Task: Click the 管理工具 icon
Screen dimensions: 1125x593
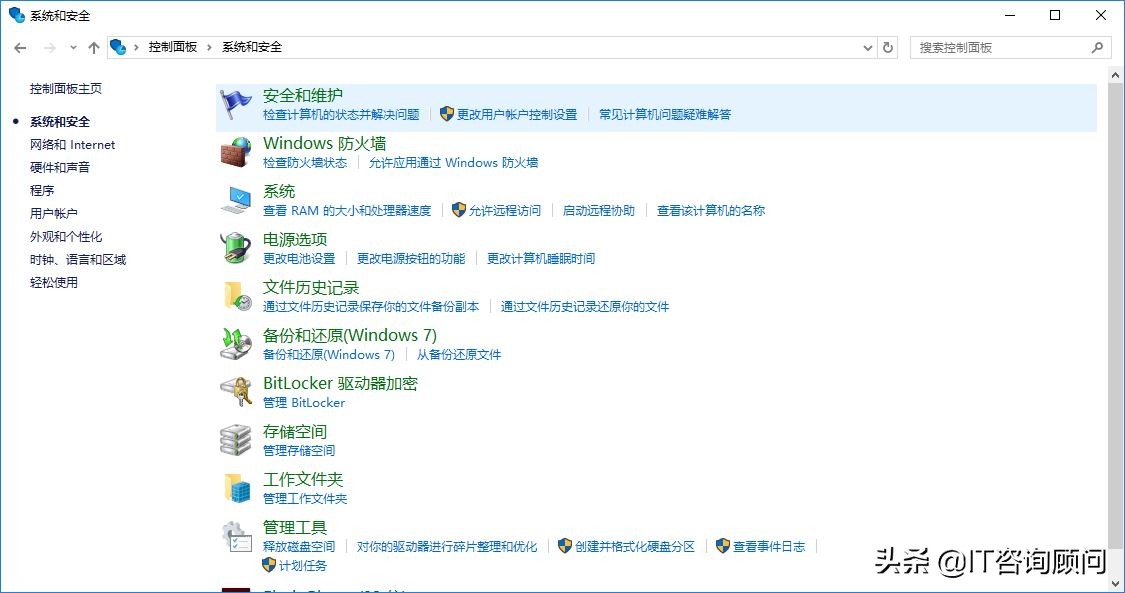Action: pos(236,534)
